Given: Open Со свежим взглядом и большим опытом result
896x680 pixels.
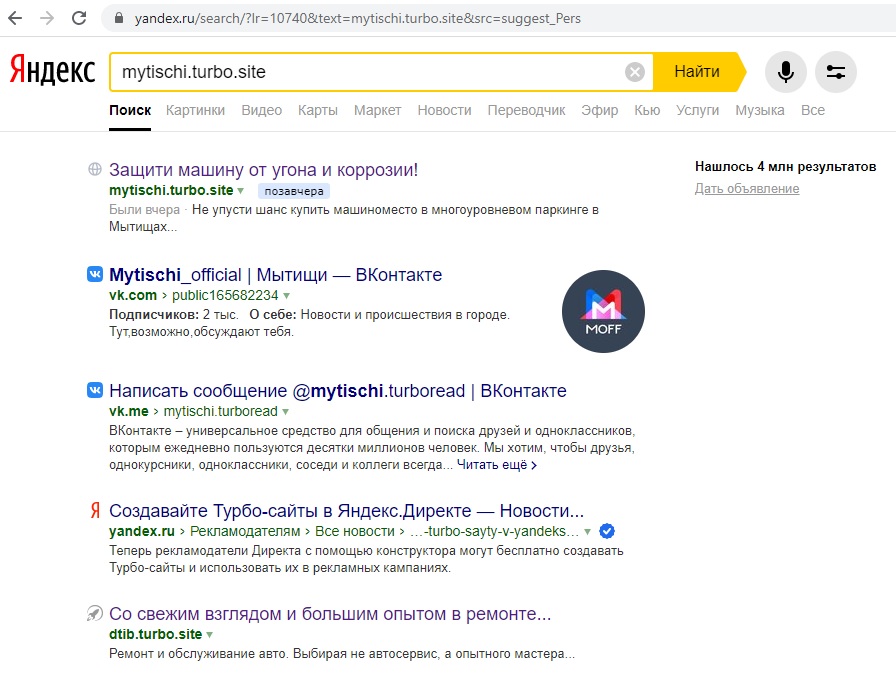Looking at the screenshot, I should click(x=330, y=614).
